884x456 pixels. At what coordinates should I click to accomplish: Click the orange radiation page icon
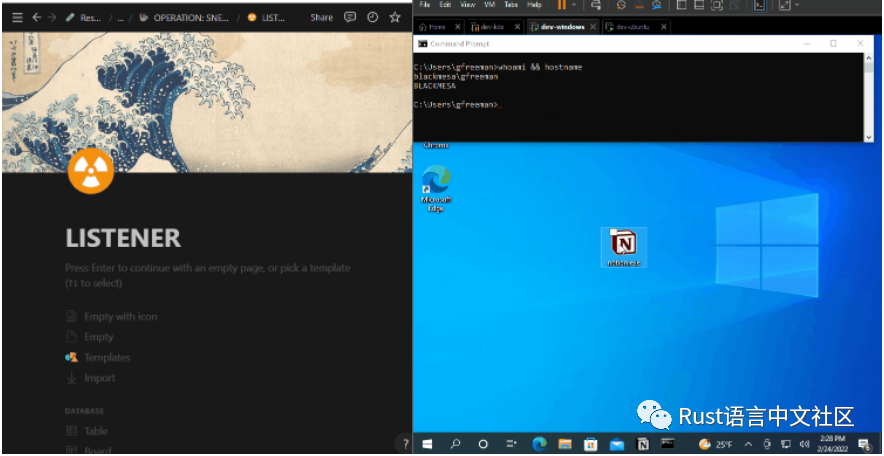point(91,171)
